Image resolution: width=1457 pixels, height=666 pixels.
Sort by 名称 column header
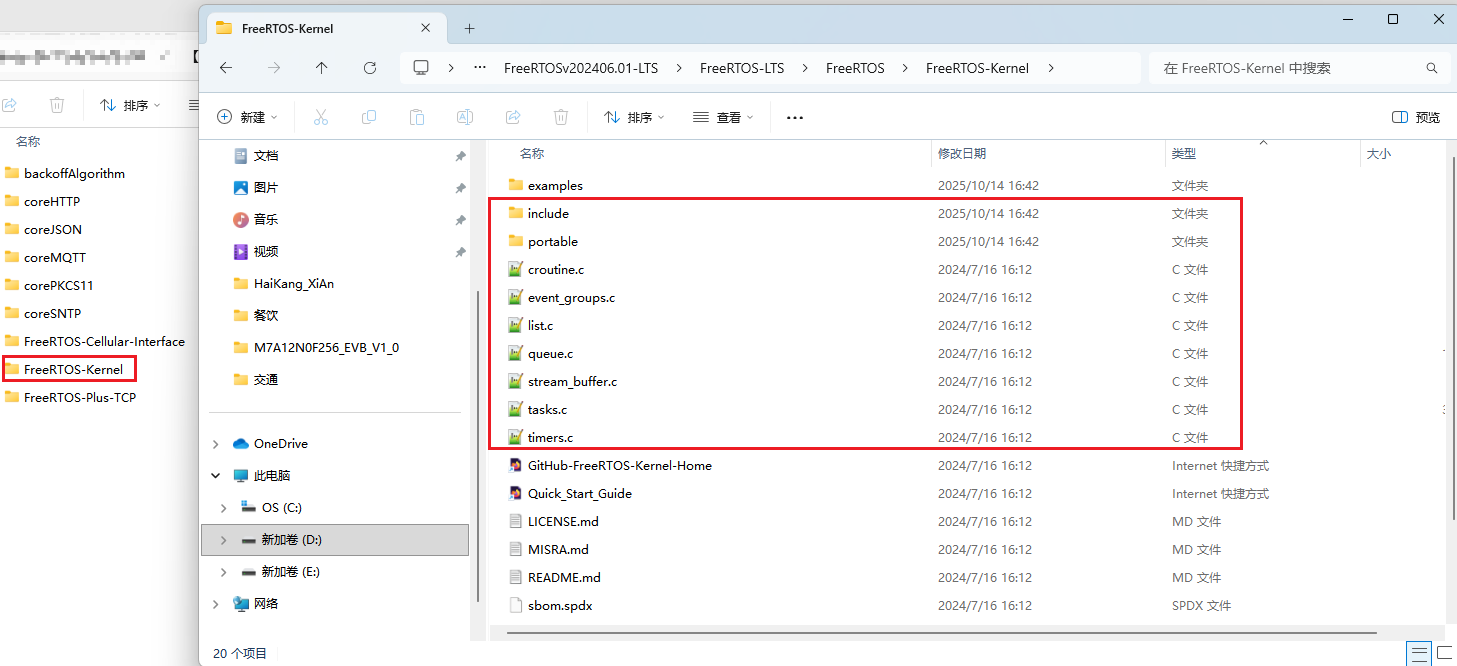(532, 153)
